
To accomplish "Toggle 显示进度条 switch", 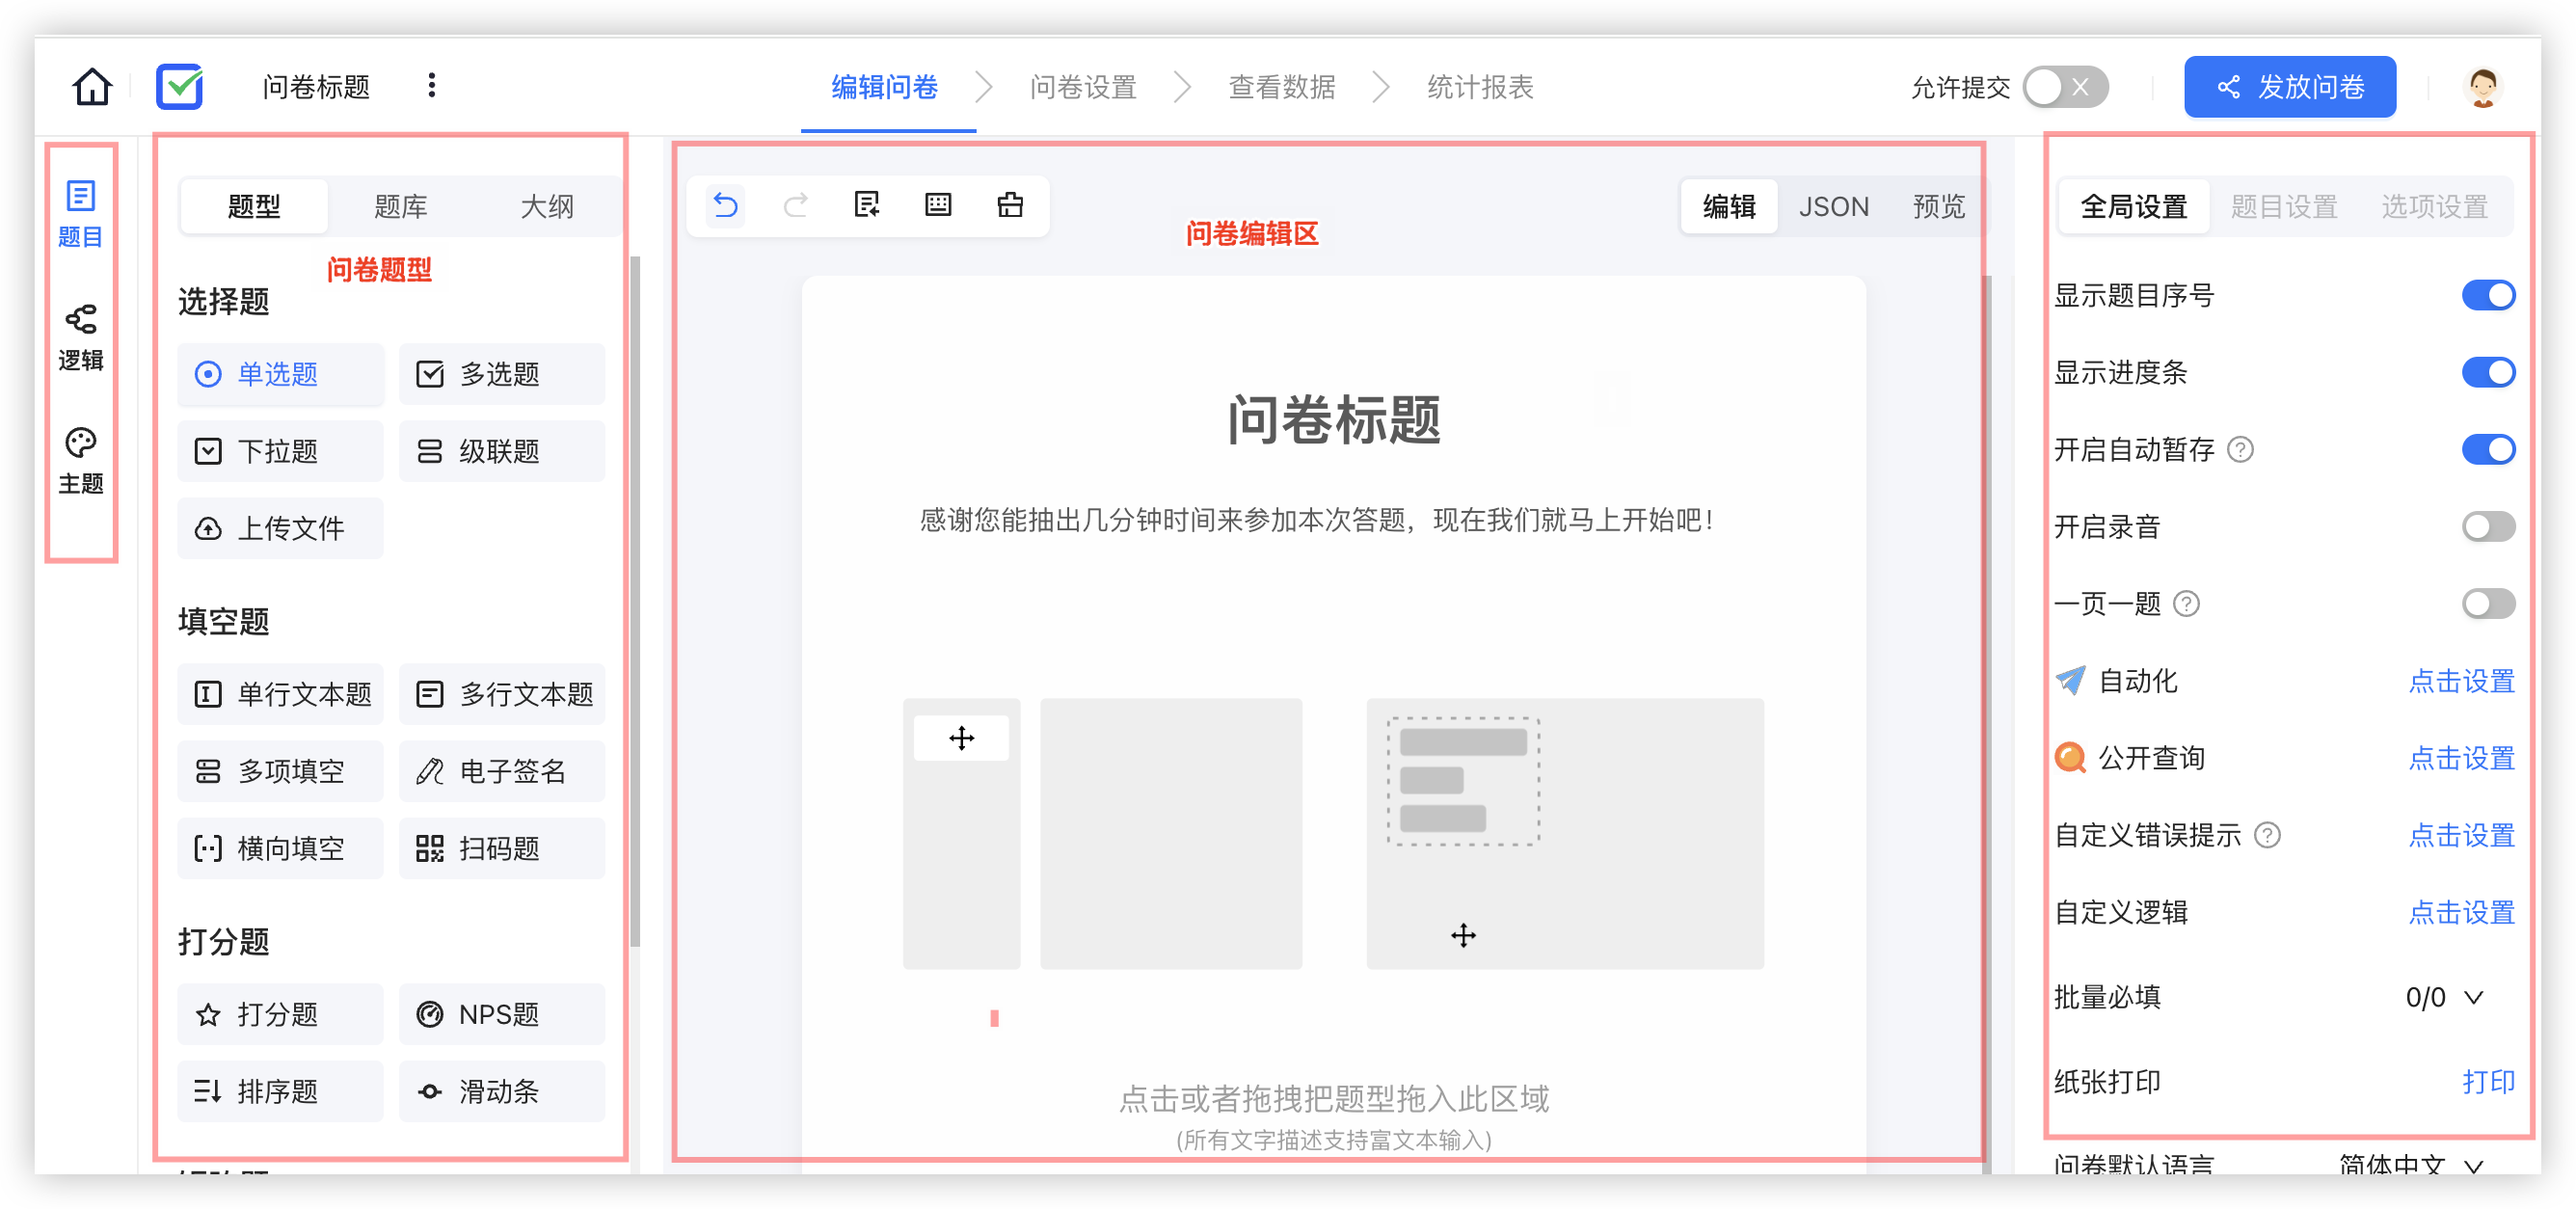I will click(2488, 372).
